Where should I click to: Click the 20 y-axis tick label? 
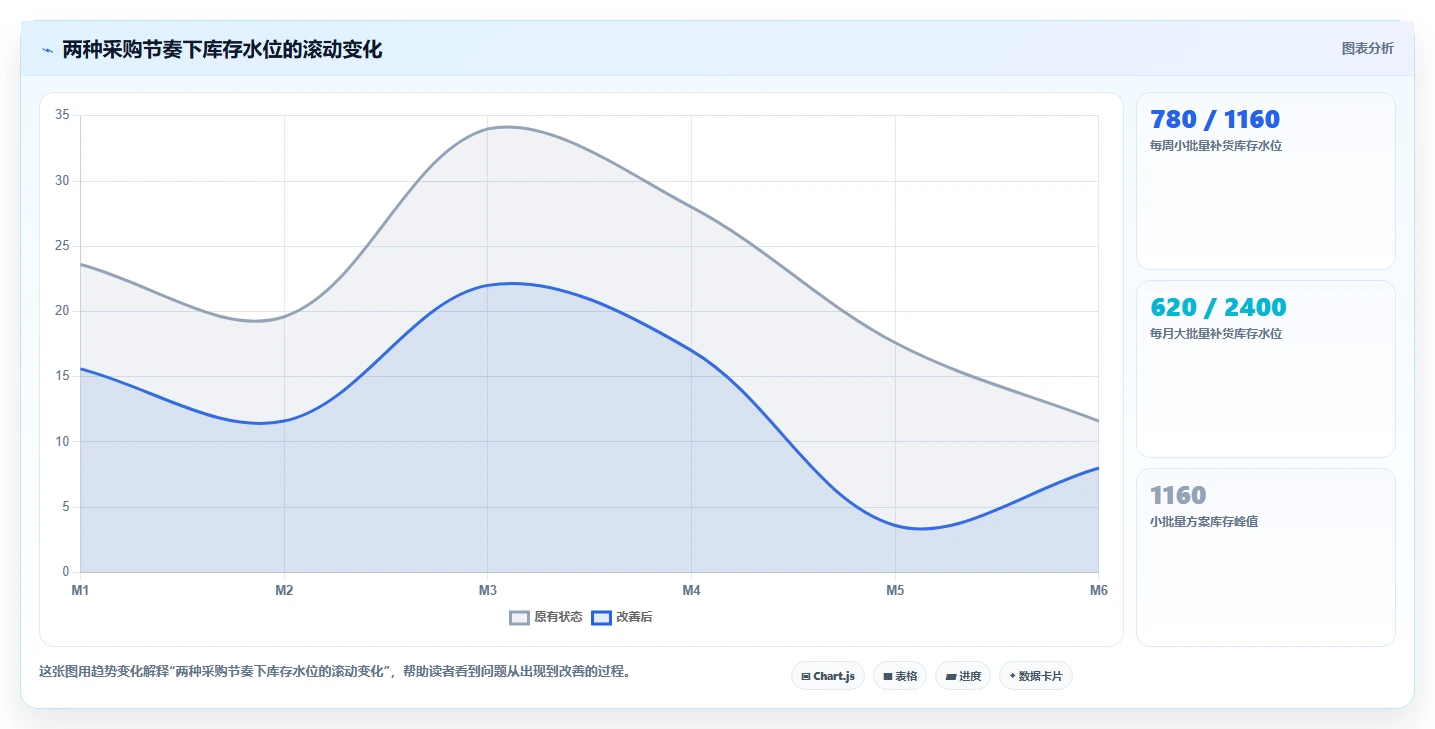pos(62,311)
